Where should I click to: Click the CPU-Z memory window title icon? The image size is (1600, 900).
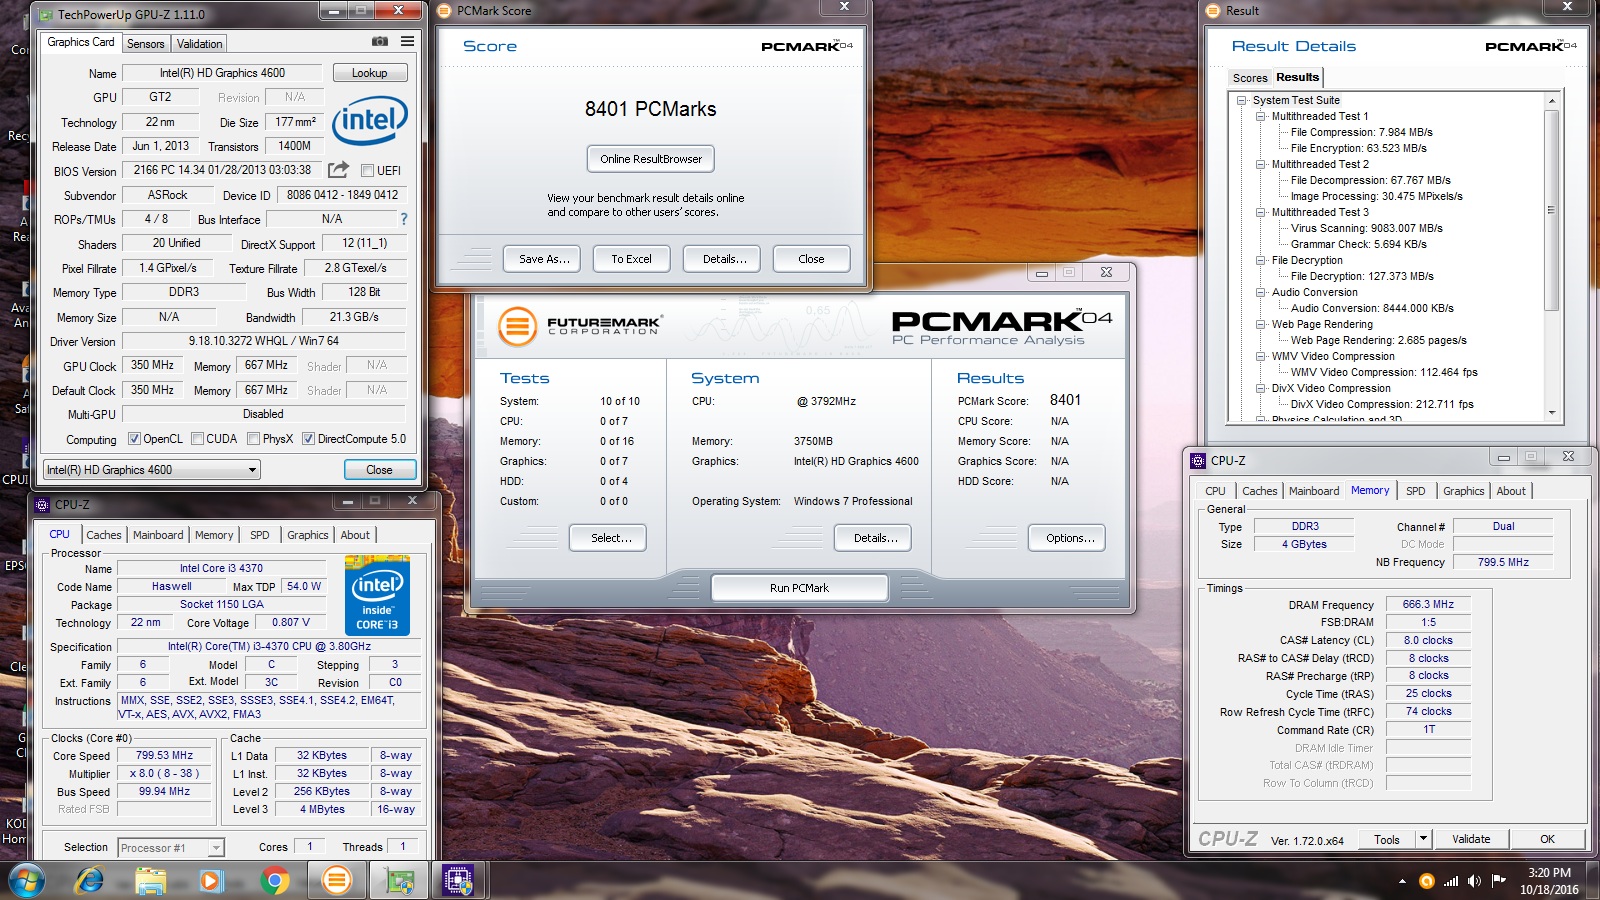coord(1198,460)
